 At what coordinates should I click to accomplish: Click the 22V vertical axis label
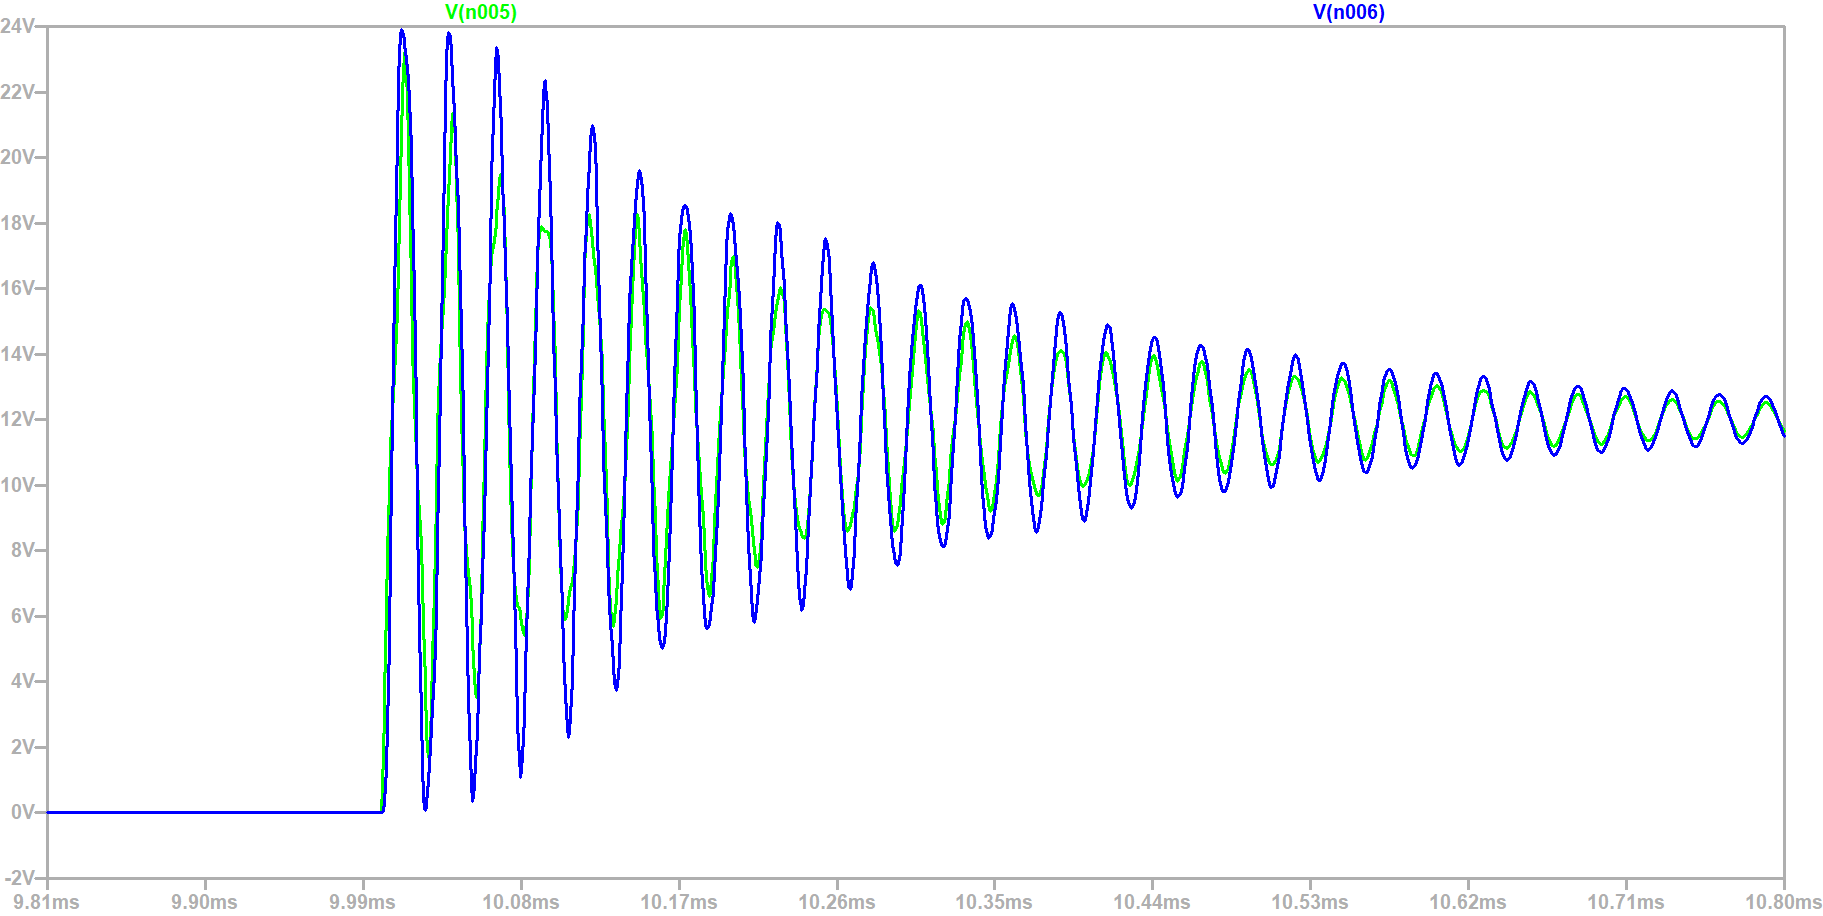[17, 92]
